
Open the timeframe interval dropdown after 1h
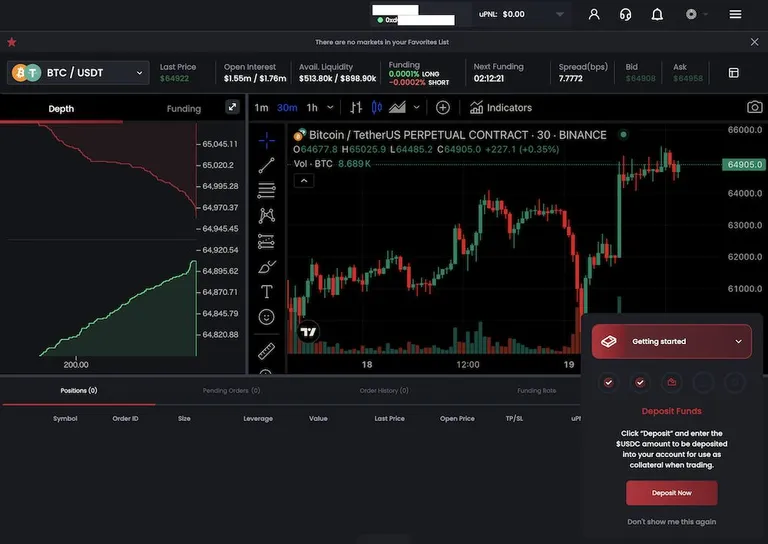click(331, 107)
